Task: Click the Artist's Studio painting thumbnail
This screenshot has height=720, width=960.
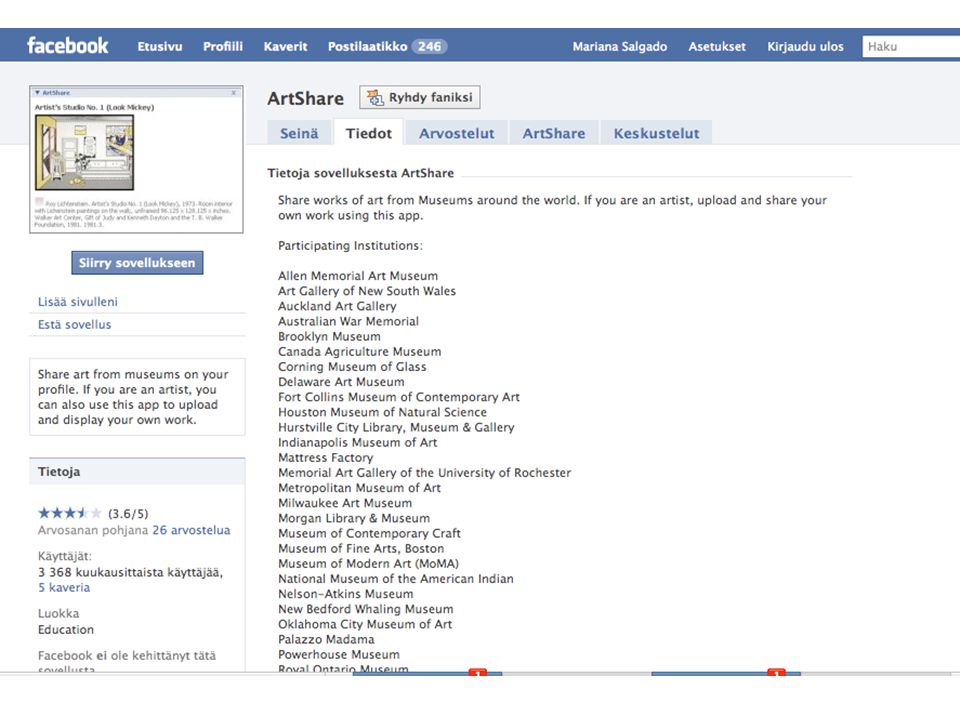Action: pyautogui.click(x=84, y=152)
